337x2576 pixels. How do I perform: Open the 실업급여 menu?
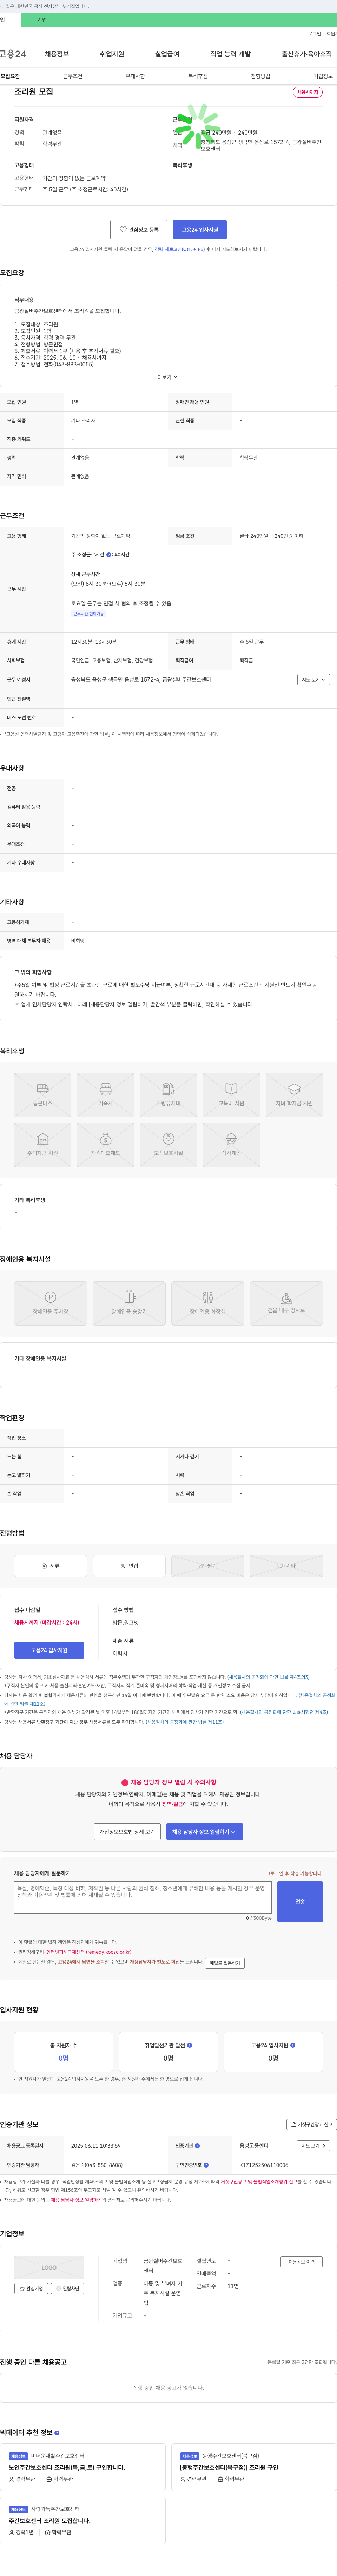(x=167, y=54)
